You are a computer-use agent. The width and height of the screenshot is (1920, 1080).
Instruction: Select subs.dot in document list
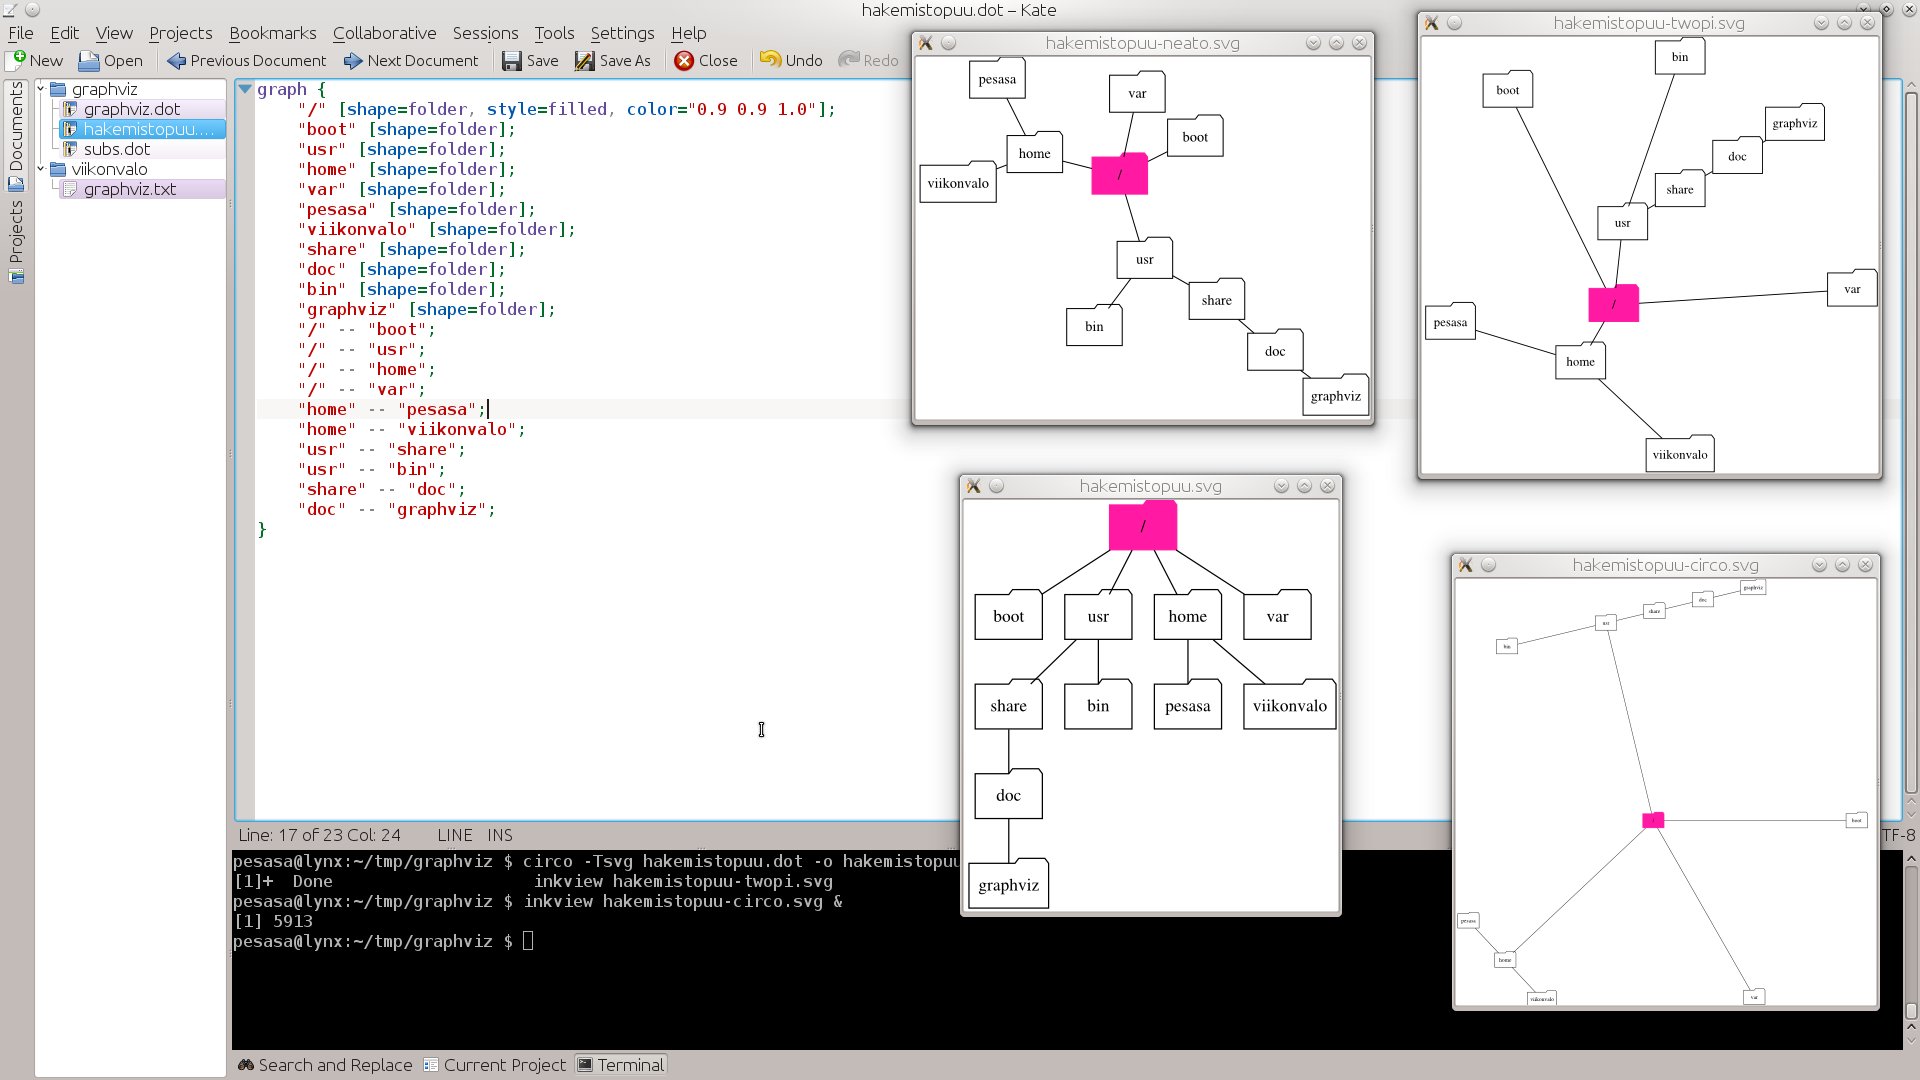point(117,149)
